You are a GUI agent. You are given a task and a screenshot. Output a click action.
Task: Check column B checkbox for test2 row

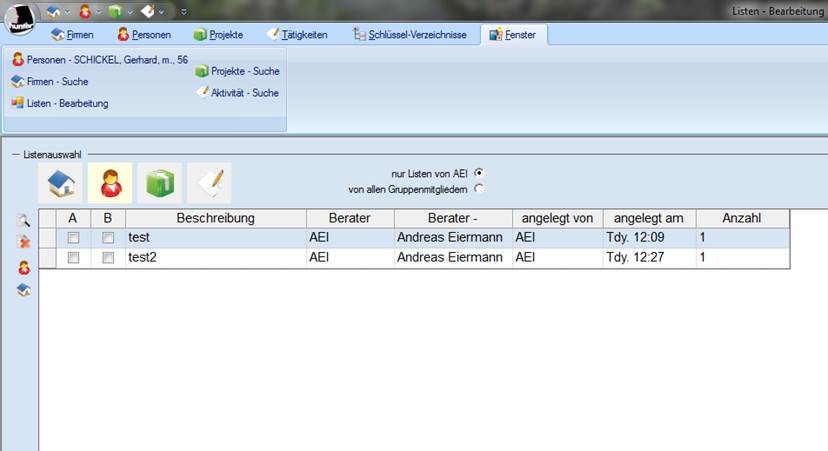click(108, 258)
